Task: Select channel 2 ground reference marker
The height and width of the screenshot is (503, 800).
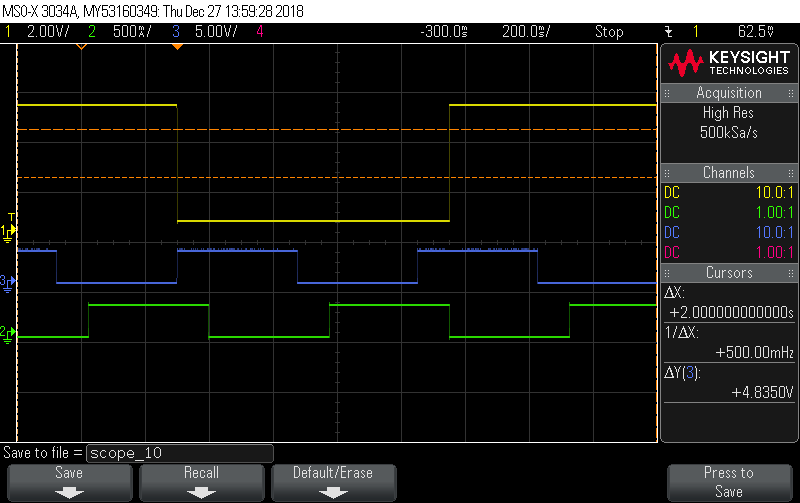Action: [8, 334]
